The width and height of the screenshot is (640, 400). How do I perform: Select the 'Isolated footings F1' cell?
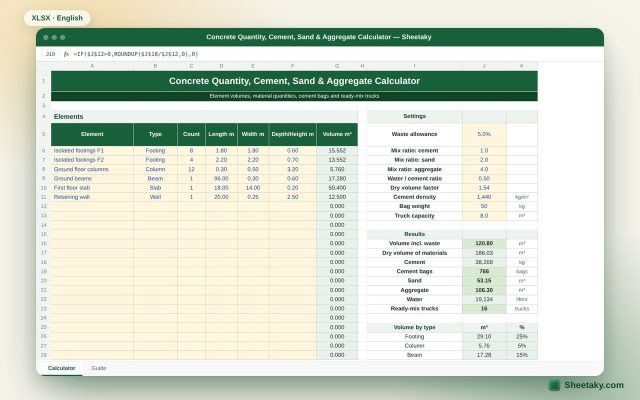coord(92,151)
